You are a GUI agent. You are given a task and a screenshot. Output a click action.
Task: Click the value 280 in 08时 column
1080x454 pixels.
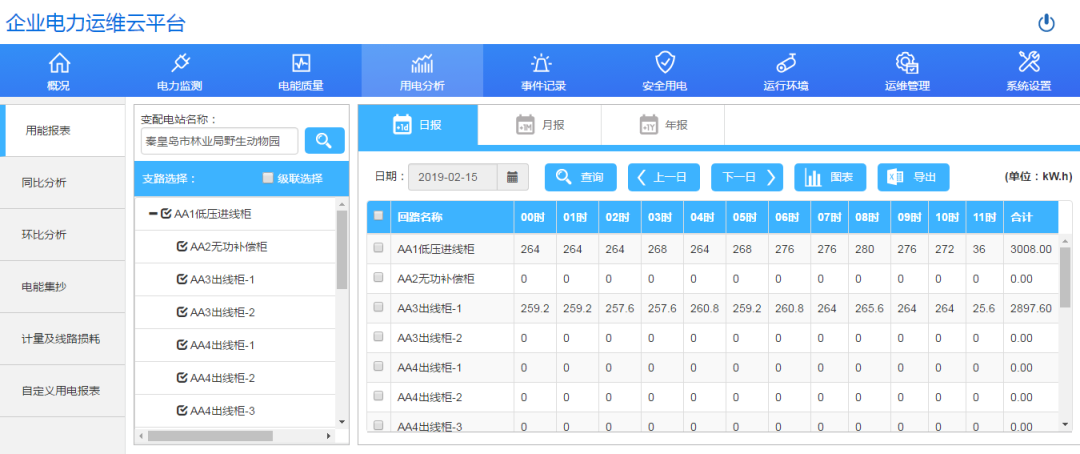click(864, 249)
